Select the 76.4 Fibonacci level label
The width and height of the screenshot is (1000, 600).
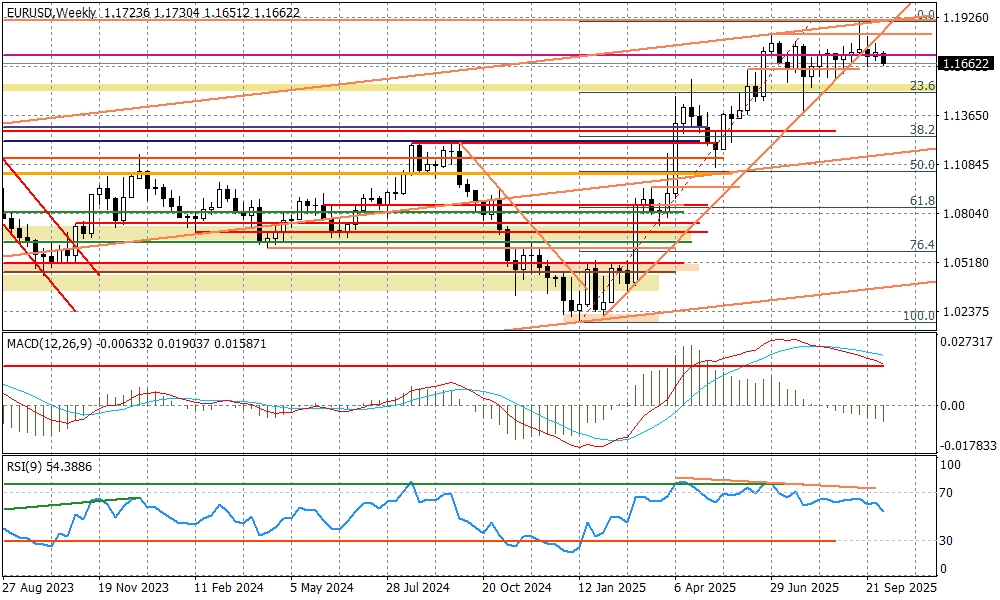pyautogui.click(x=921, y=245)
